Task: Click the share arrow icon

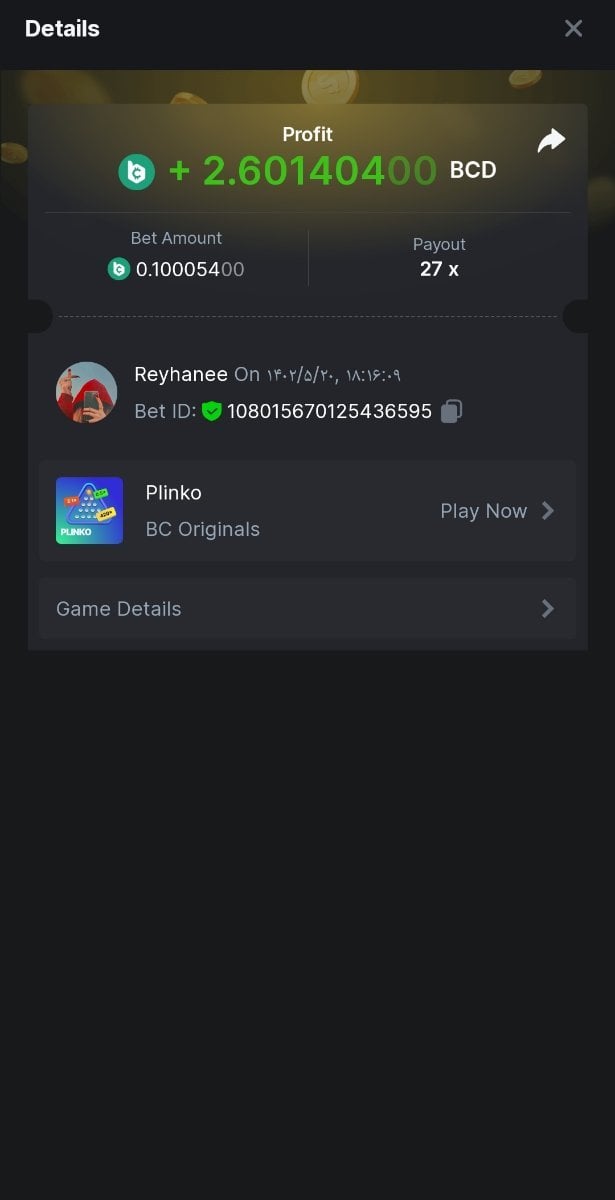Action: [x=551, y=141]
